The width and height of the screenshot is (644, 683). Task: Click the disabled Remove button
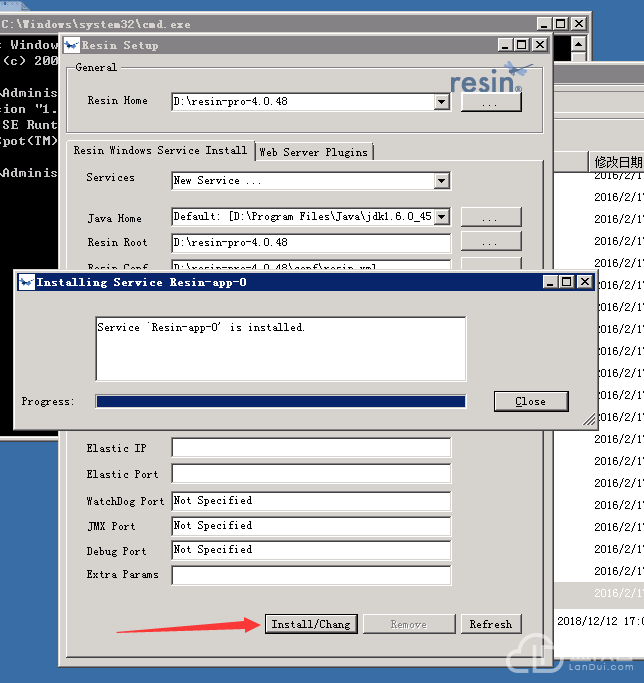point(409,624)
